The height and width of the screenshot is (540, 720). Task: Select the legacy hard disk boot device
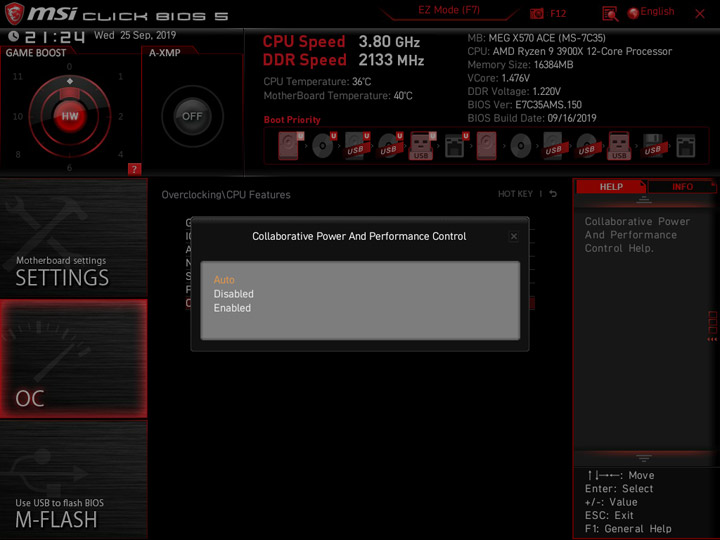486,146
